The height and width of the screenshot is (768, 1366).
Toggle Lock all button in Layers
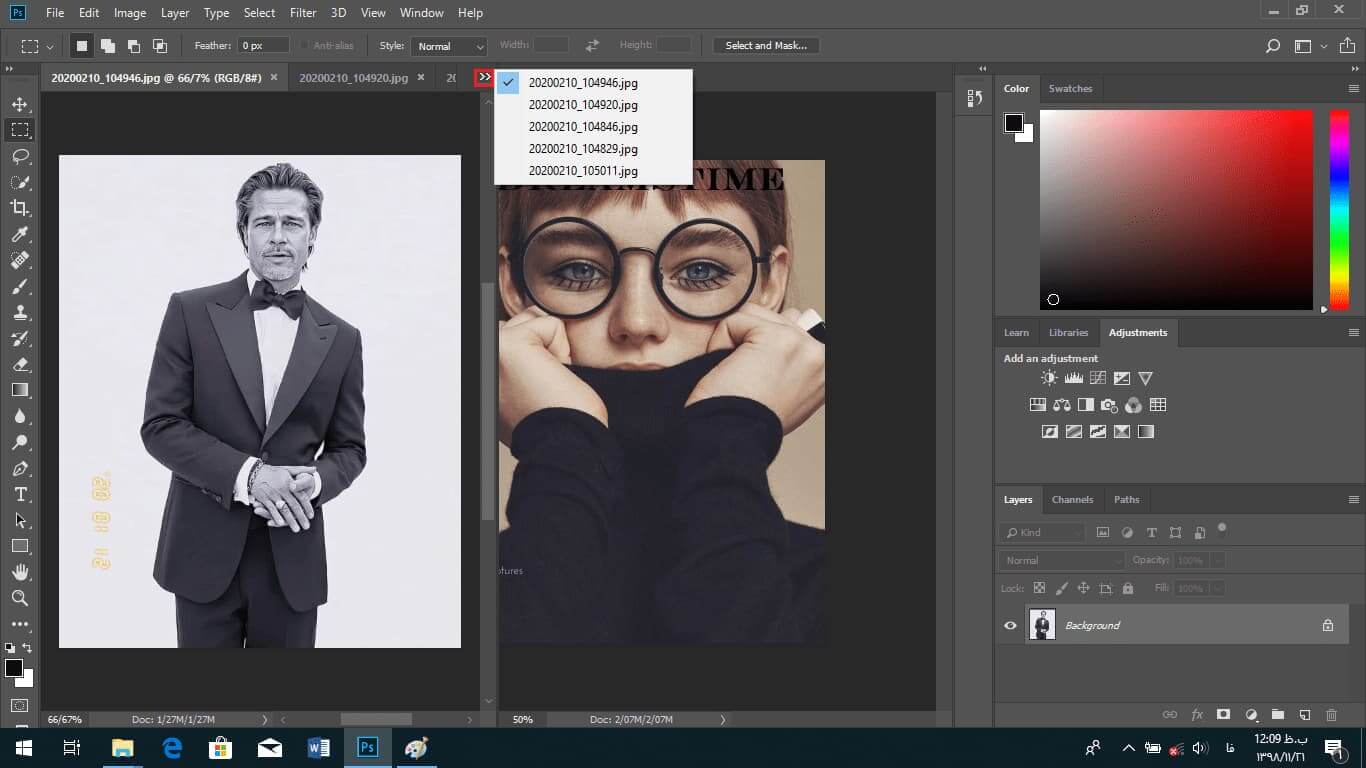pyautogui.click(x=1128, y=588)
